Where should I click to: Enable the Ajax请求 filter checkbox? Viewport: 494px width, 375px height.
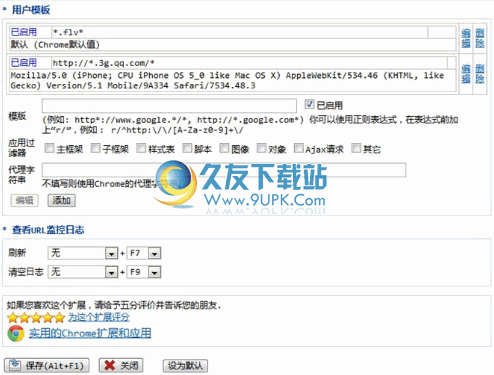299,148
